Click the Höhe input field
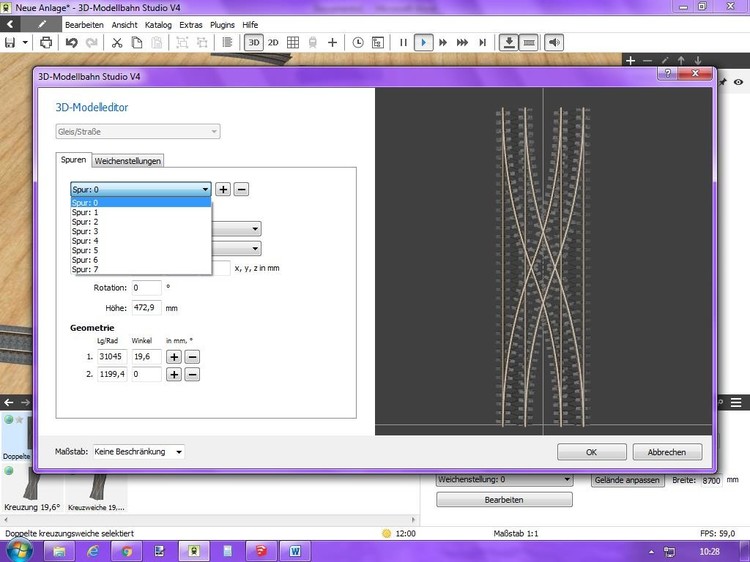The height and width of the screenshot is (562, 750). [146, 308]
